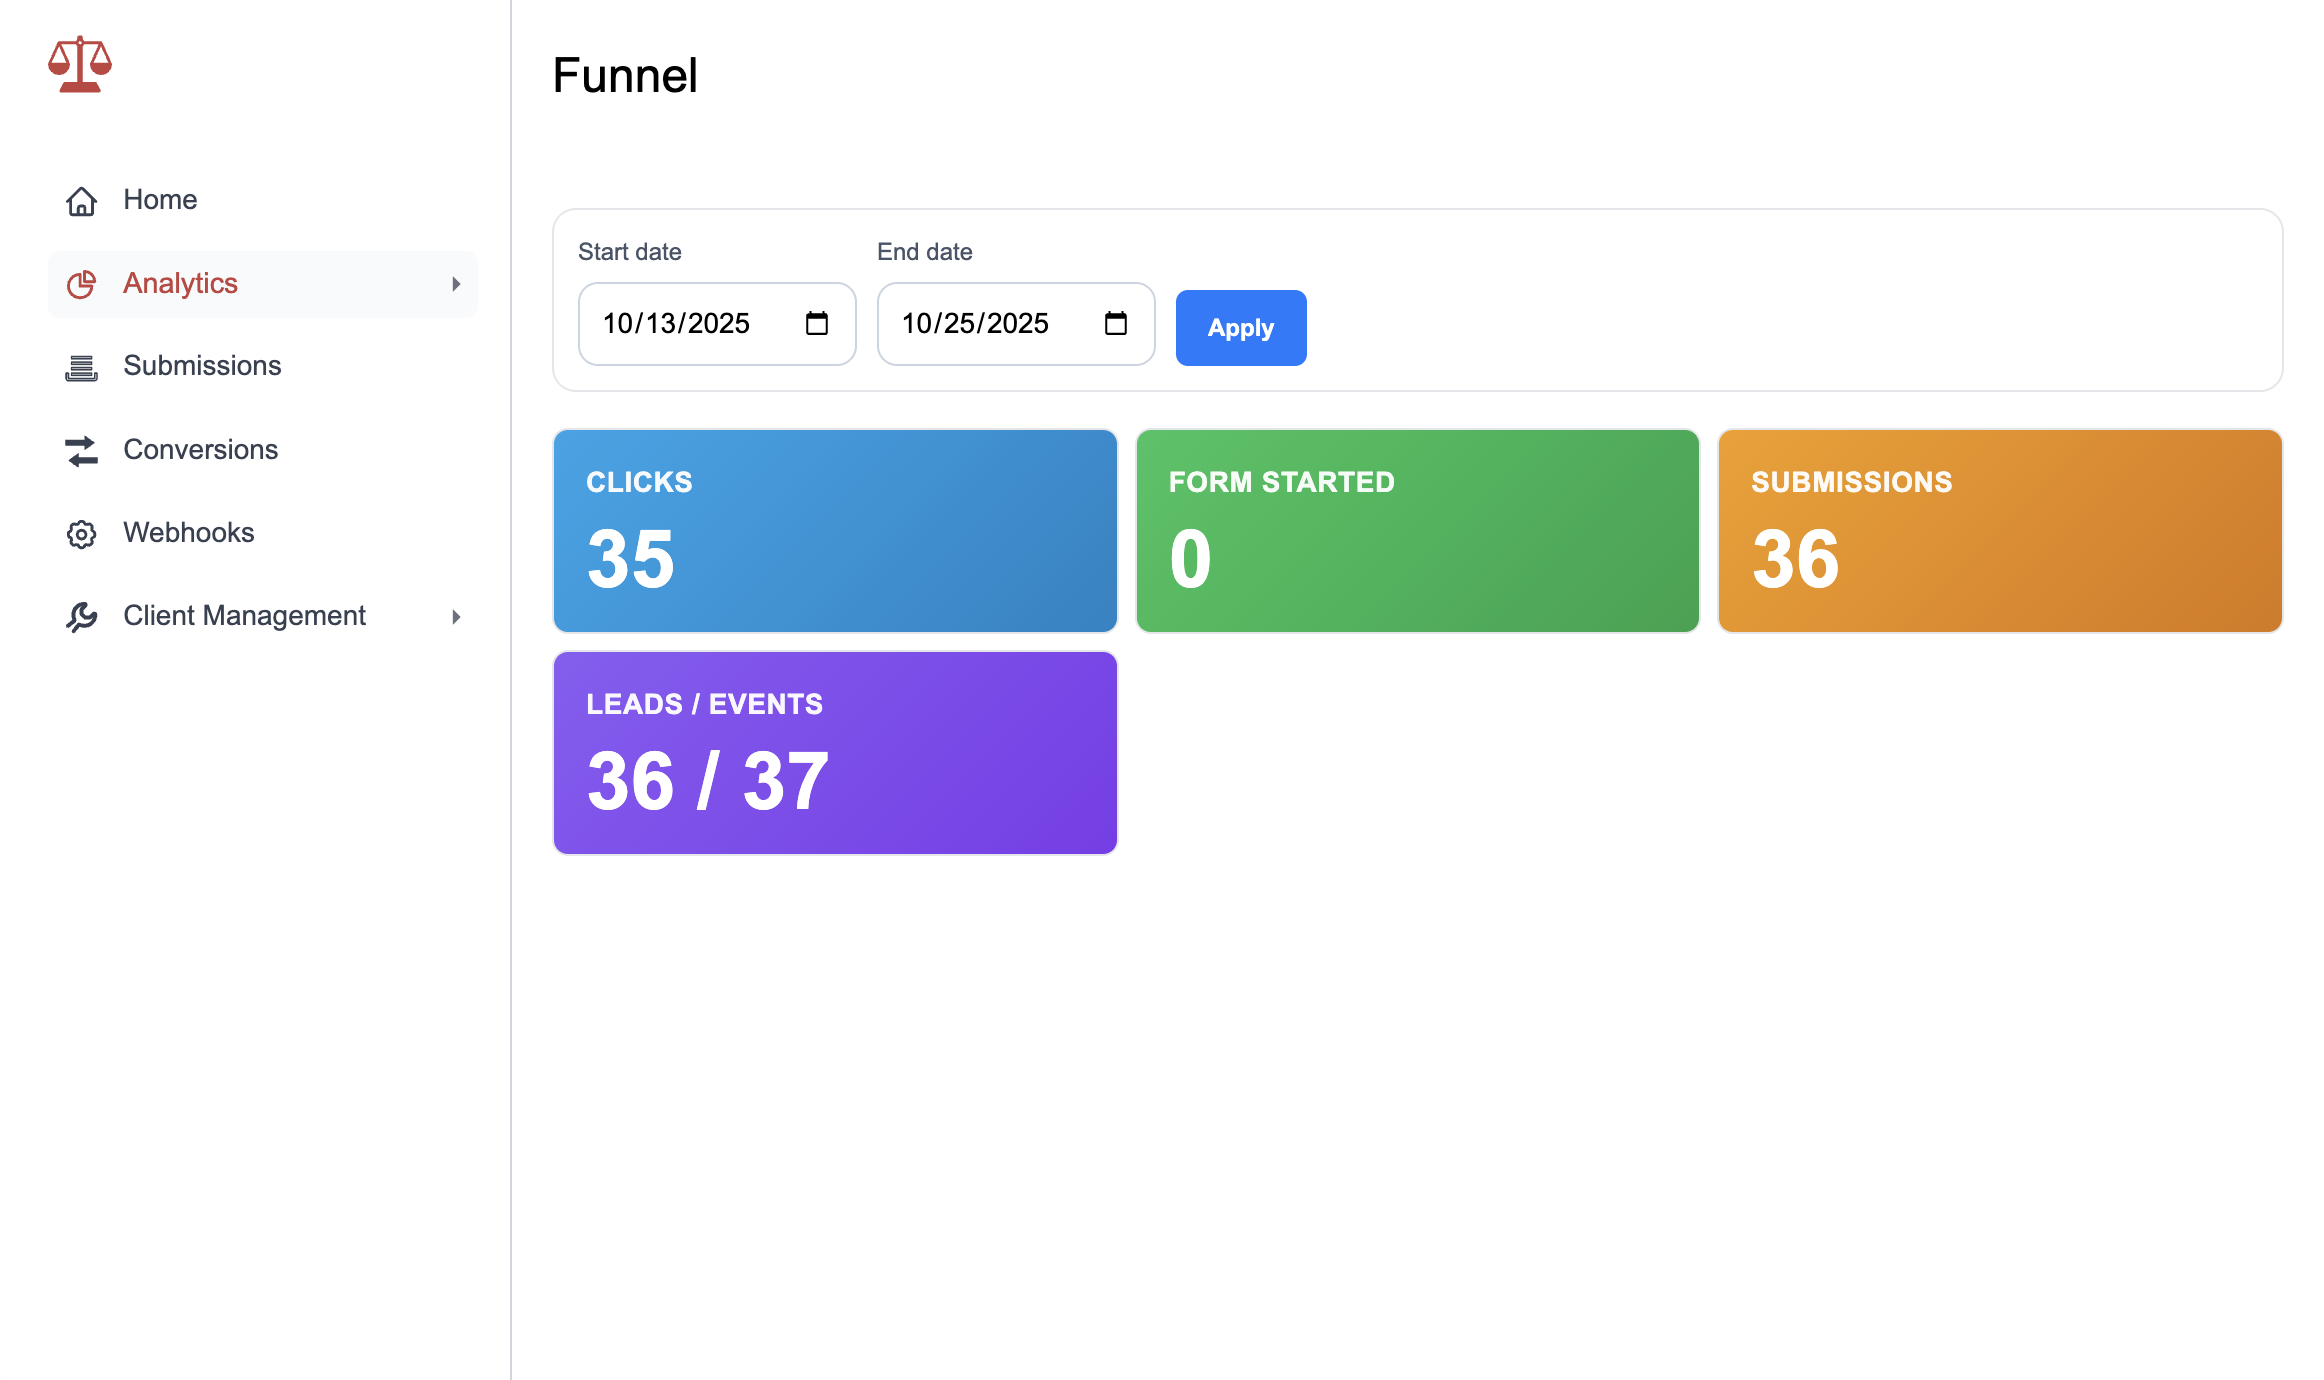Viewport: 2324px width, 1380px height.
Task: Select the purple LEADS / EVENTS card
Action: (835, 752)
